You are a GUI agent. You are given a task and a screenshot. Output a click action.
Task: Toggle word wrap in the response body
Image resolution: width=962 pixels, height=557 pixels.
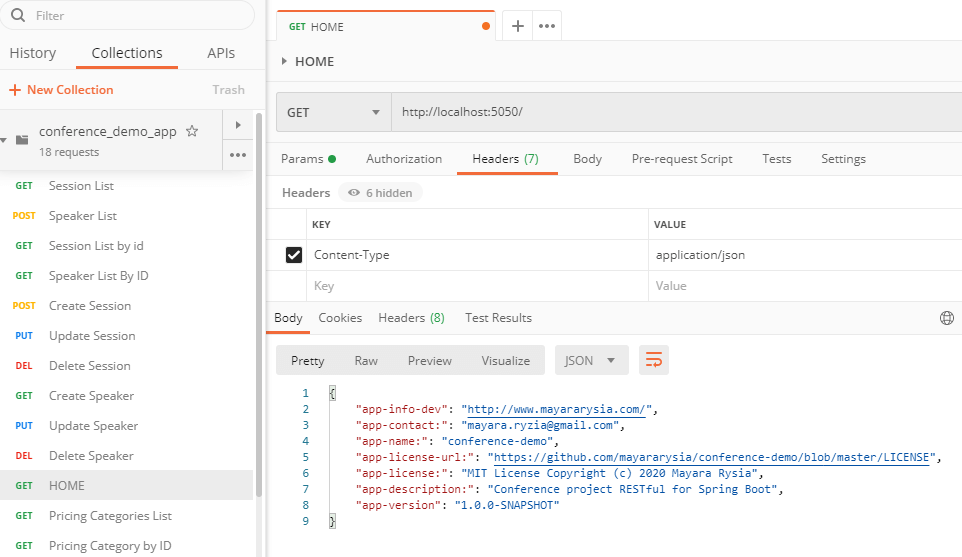(x=654, y=360)
